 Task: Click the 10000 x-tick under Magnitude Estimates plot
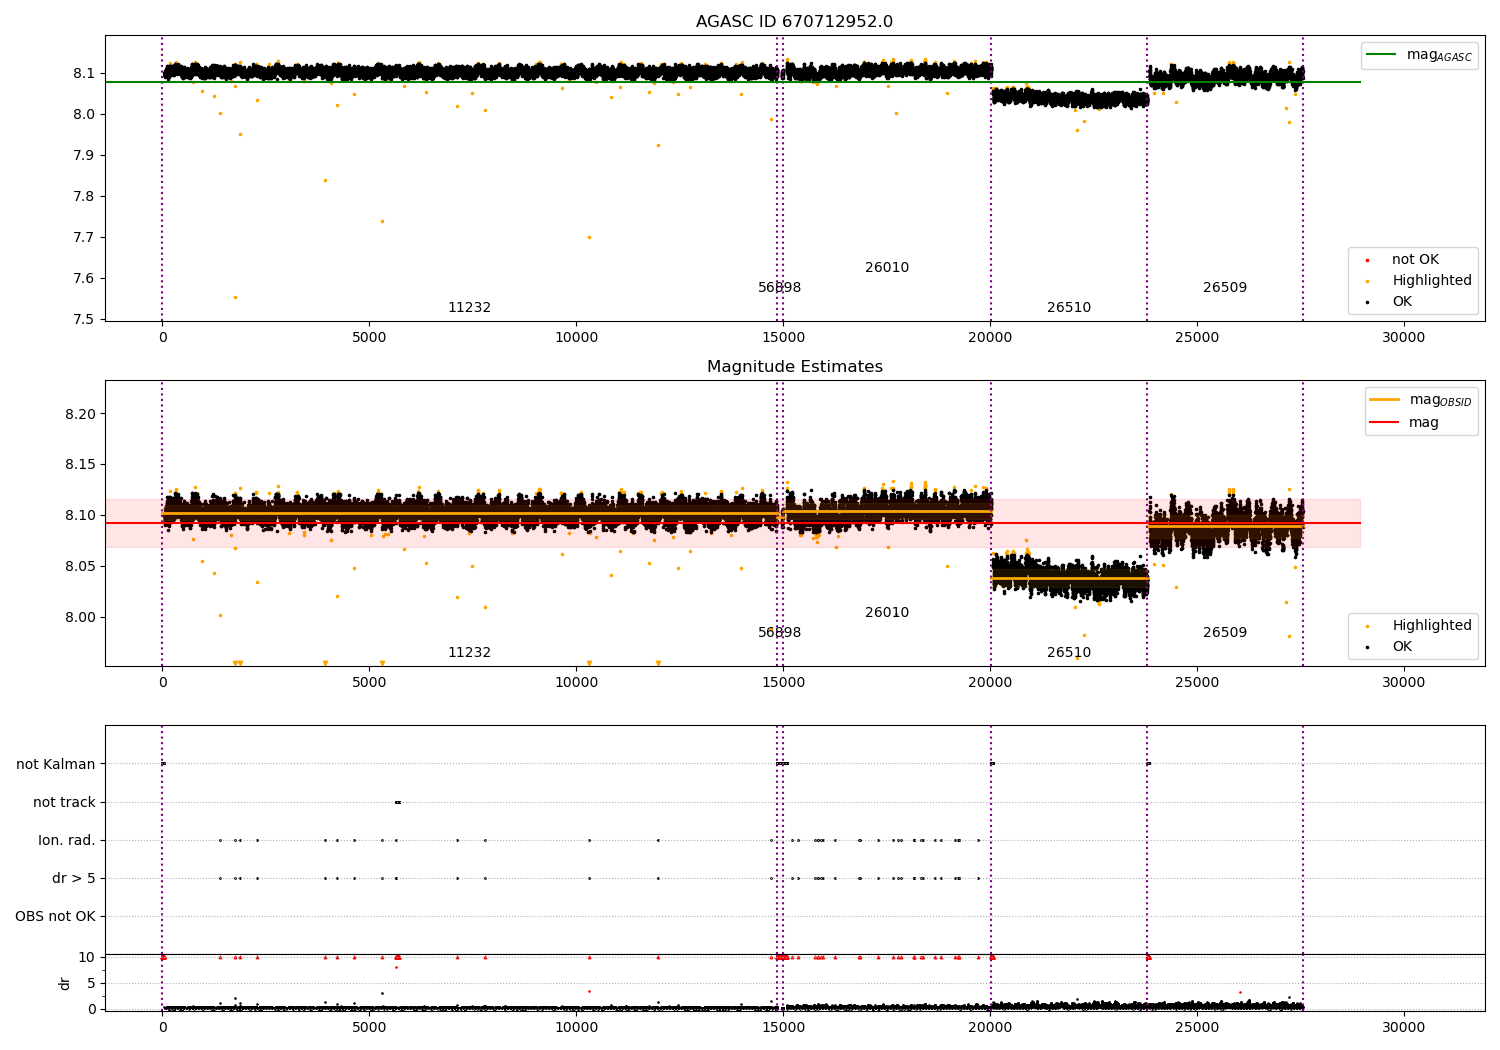pyautogui.click(x=576, y=683)
